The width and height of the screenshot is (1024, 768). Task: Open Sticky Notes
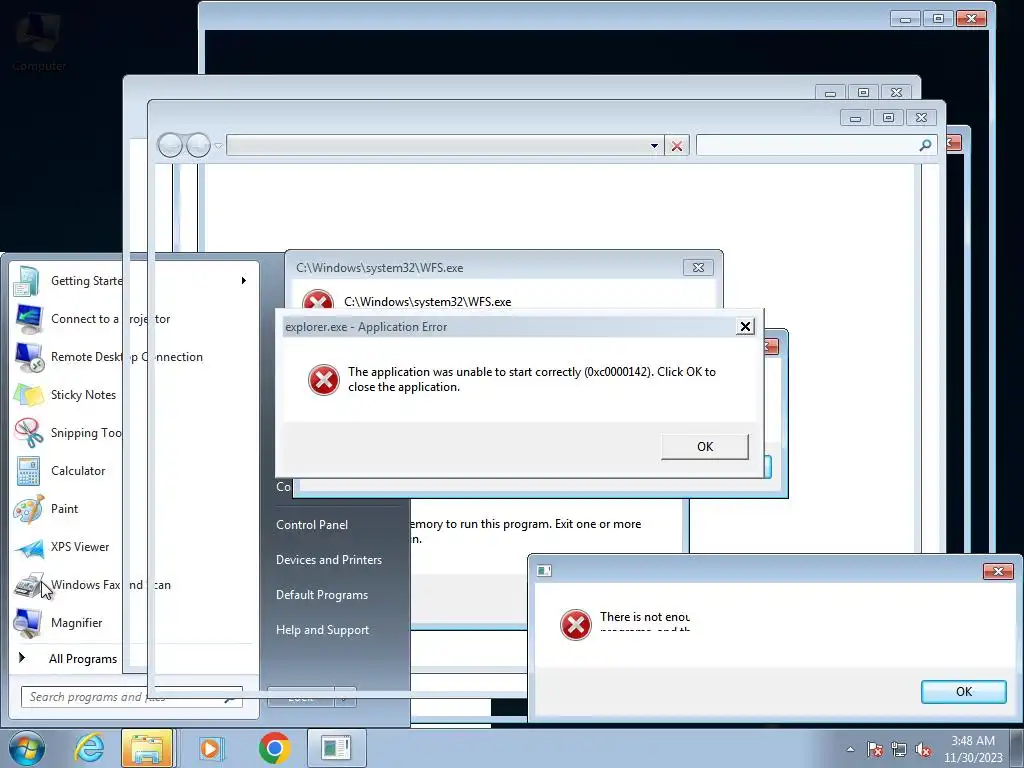[x=83, y=394]
